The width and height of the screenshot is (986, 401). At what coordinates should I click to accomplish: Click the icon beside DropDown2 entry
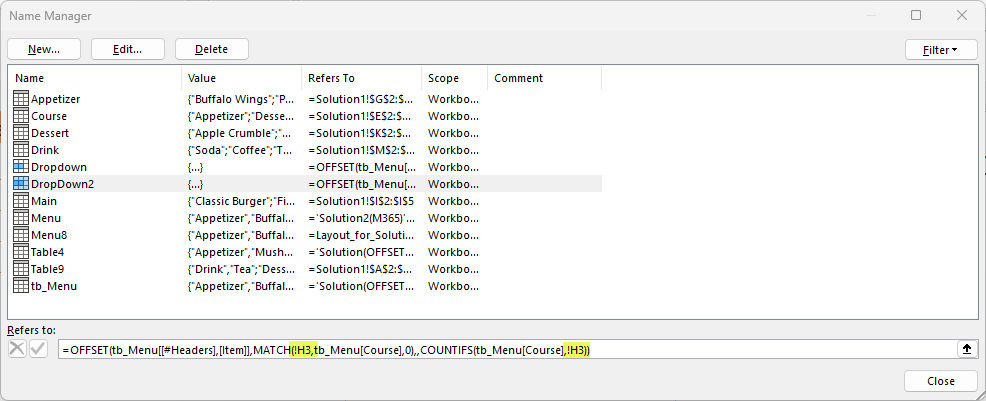pos(21,184)
